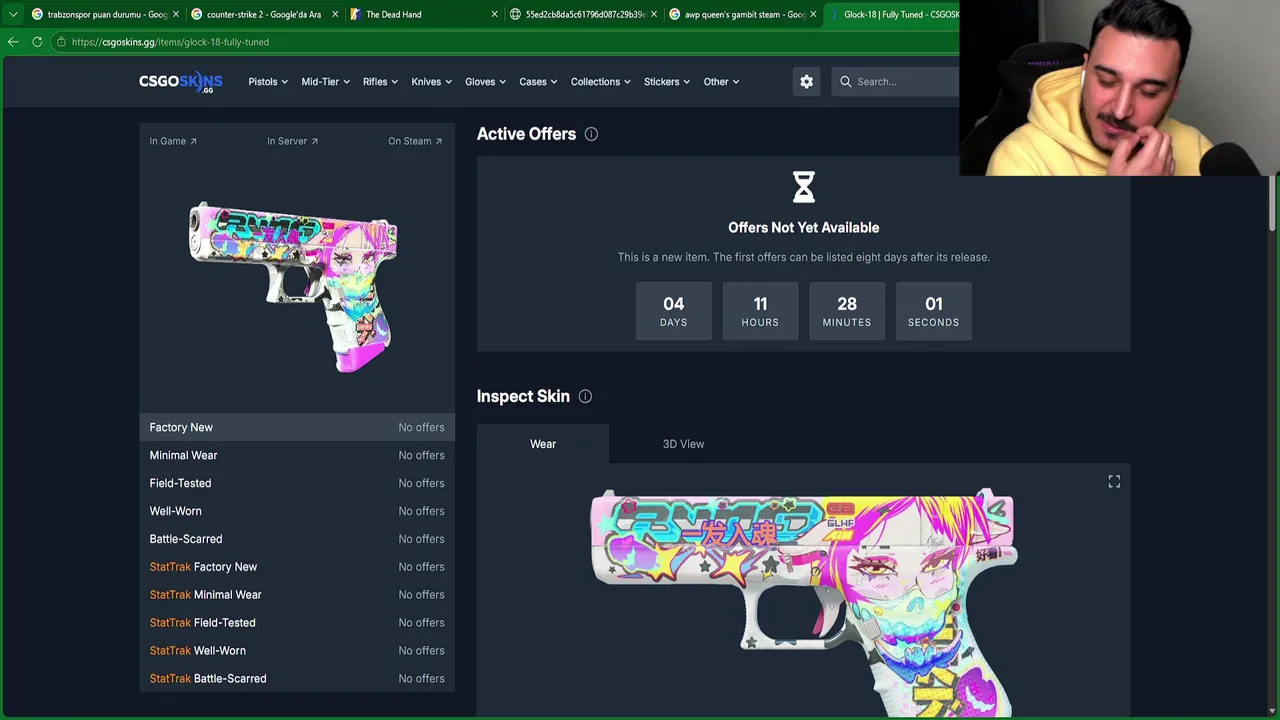The height and width of the screenshot is (720, 1280).
Task: Expand the Cases dropdown menu
Action: point(538,82)
